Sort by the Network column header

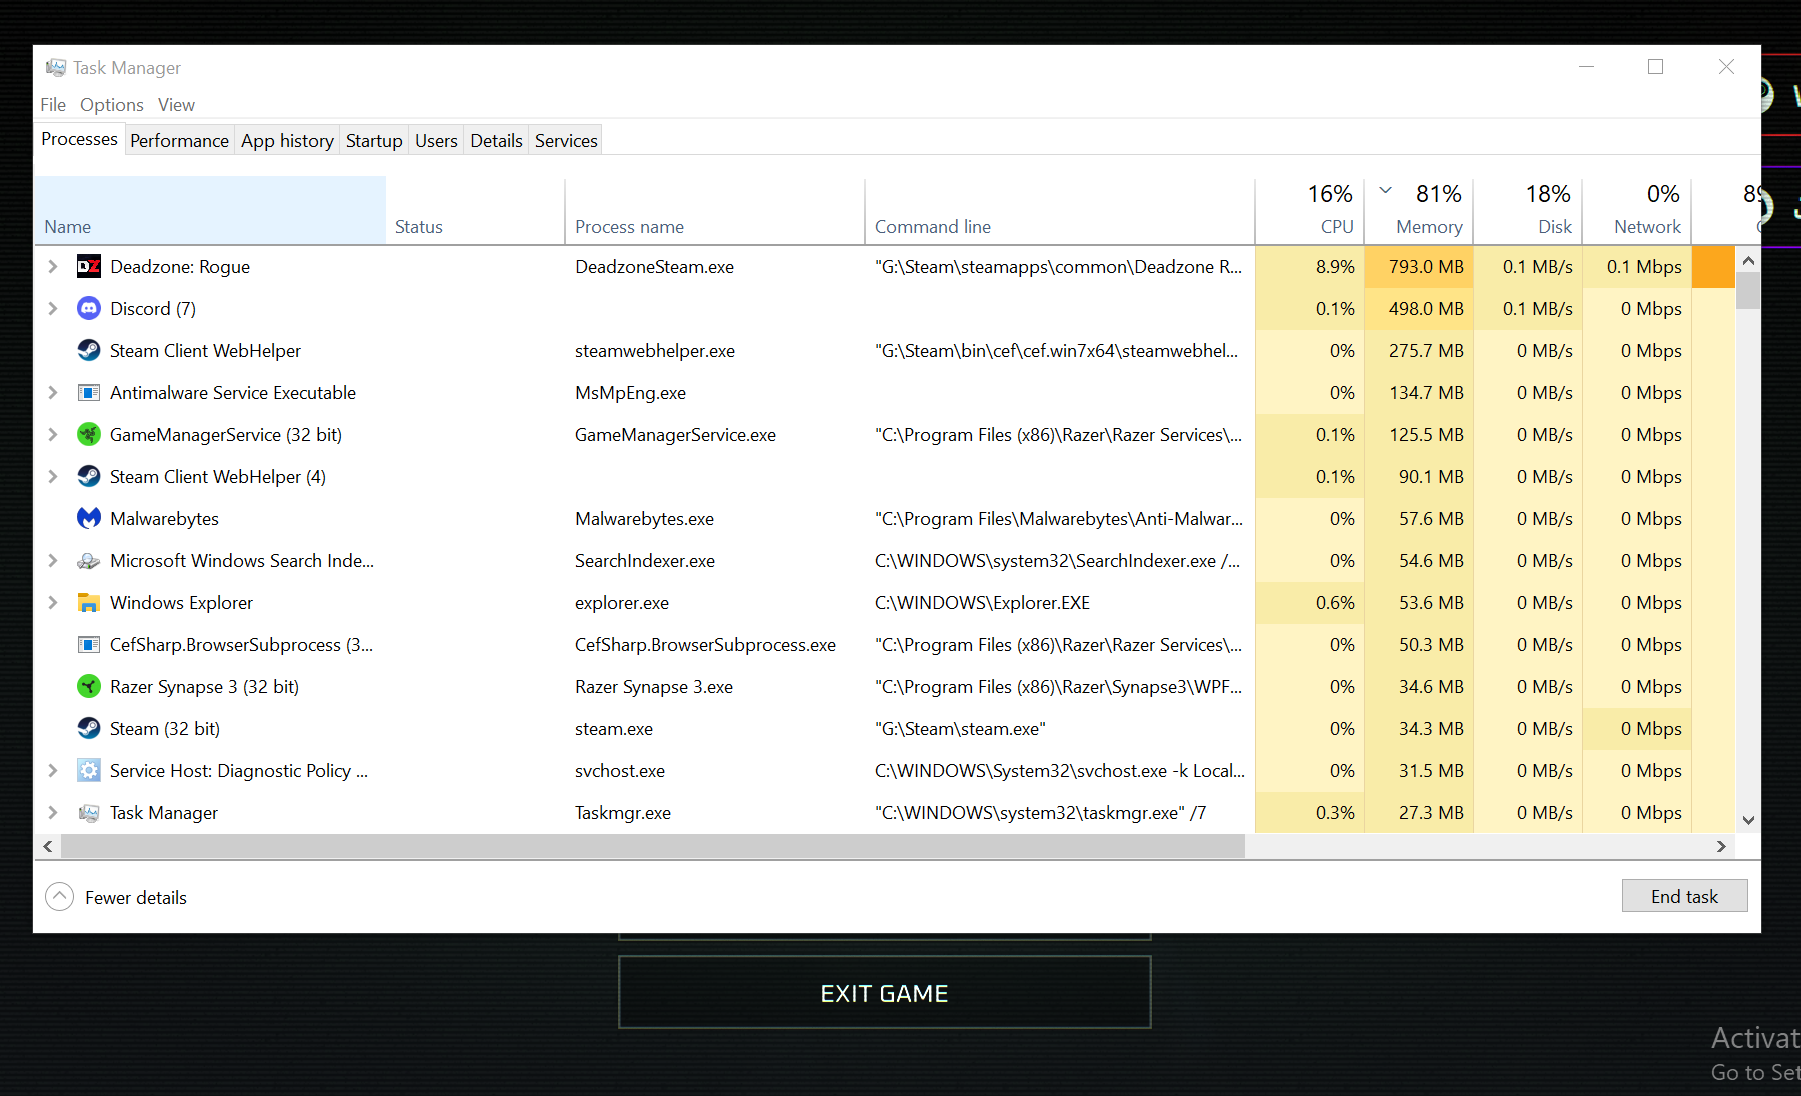click(x=1637, y=210)
